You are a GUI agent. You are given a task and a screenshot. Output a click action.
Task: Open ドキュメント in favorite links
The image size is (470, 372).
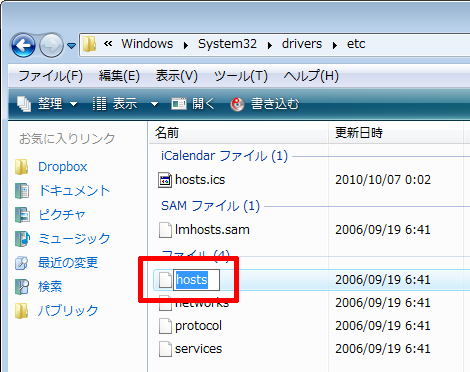click(74, 191)
